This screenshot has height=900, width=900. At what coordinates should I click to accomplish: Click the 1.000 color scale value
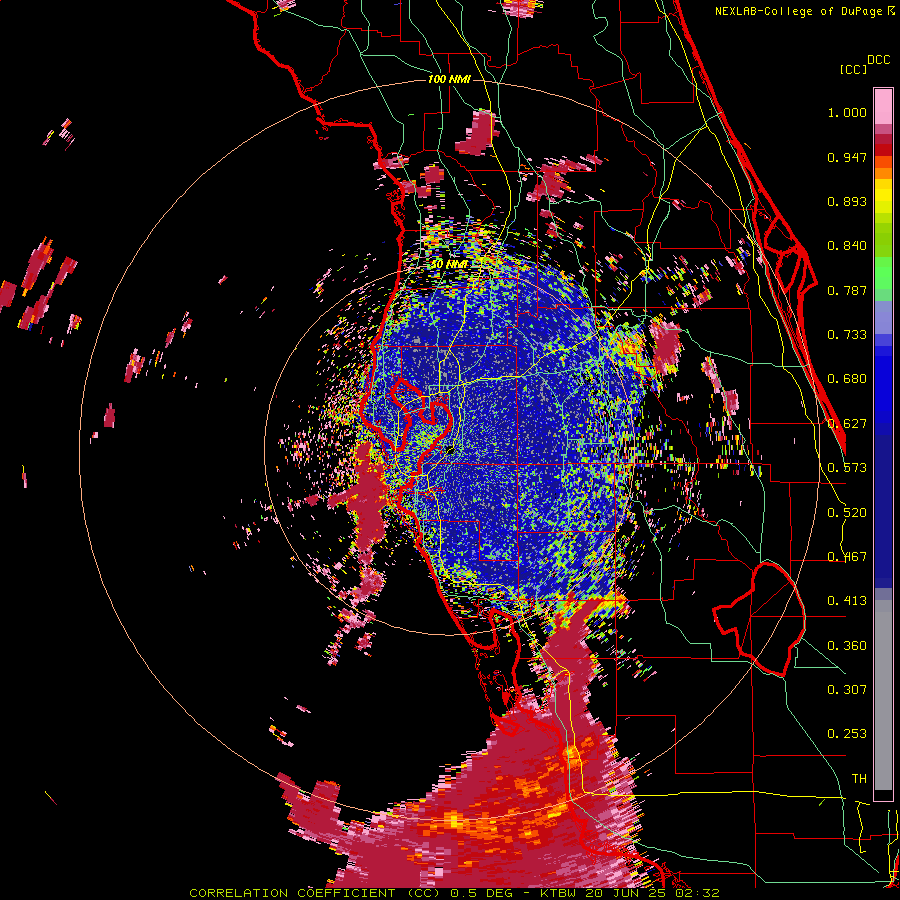pyautogui.click(x=847, y=112)
